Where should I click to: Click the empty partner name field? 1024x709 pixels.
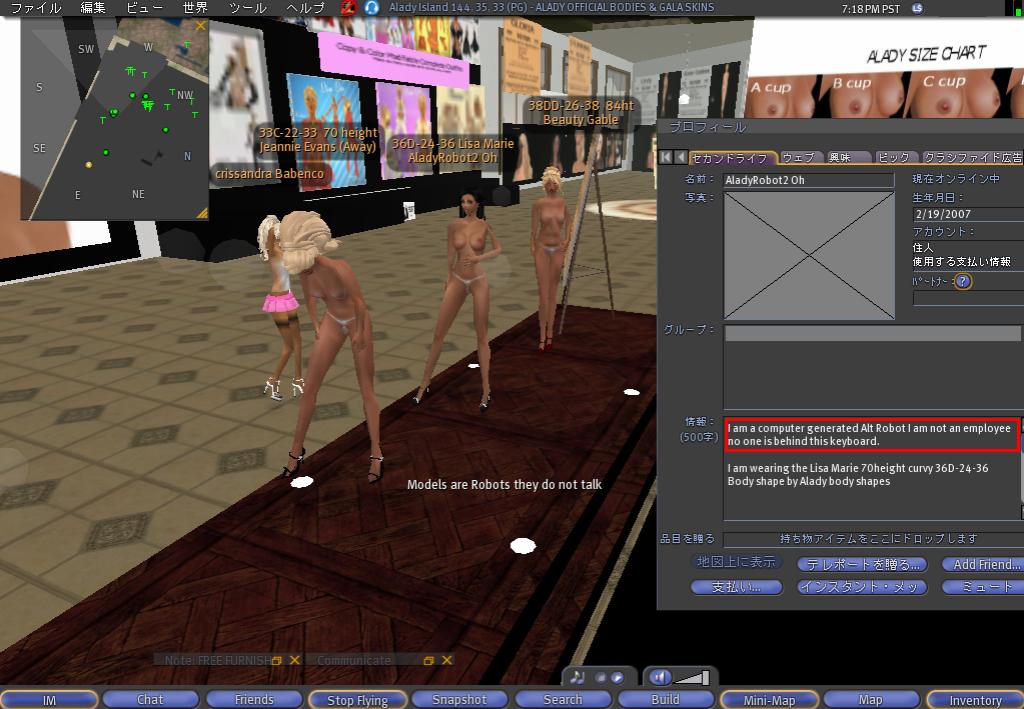968,298
